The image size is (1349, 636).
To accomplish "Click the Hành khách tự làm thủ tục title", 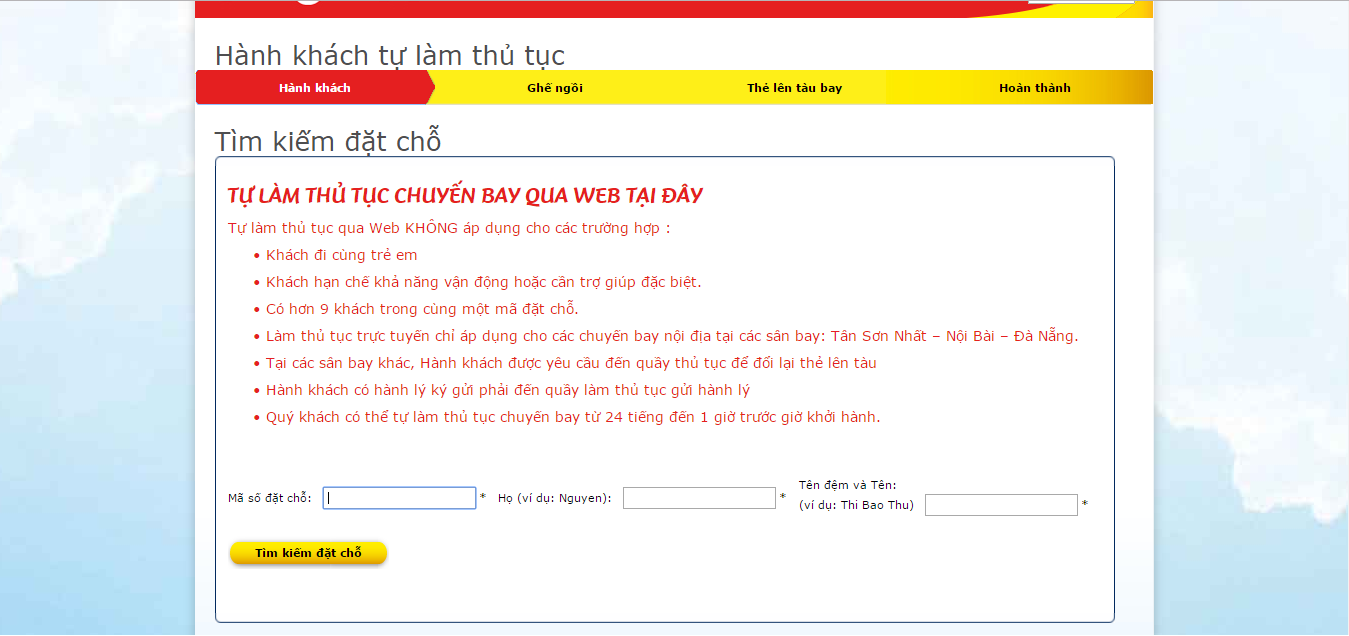I will (390, 55).
